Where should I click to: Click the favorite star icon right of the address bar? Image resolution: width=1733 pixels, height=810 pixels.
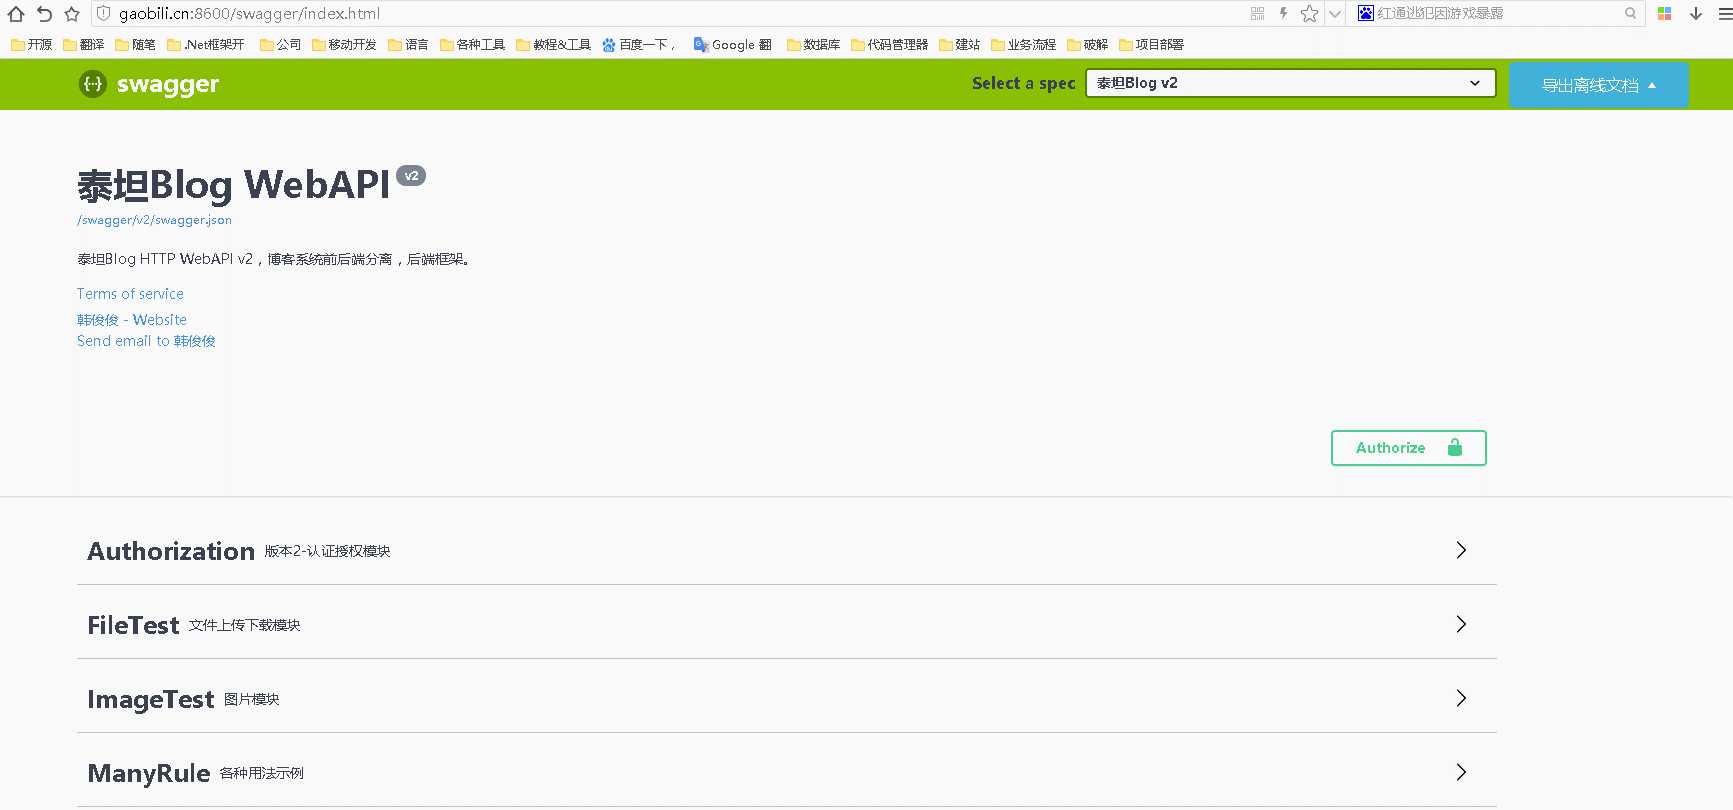point(1309,14)
